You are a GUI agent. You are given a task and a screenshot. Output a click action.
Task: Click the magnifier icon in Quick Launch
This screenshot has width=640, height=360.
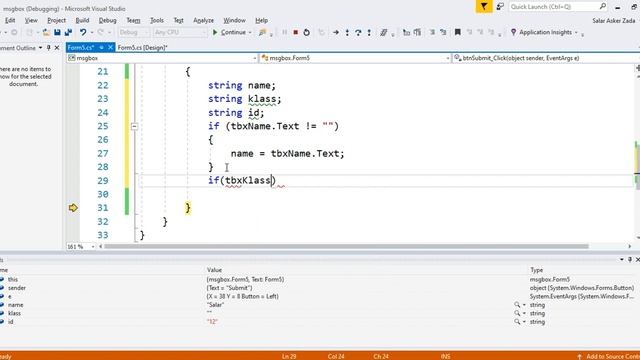(602, 6)
